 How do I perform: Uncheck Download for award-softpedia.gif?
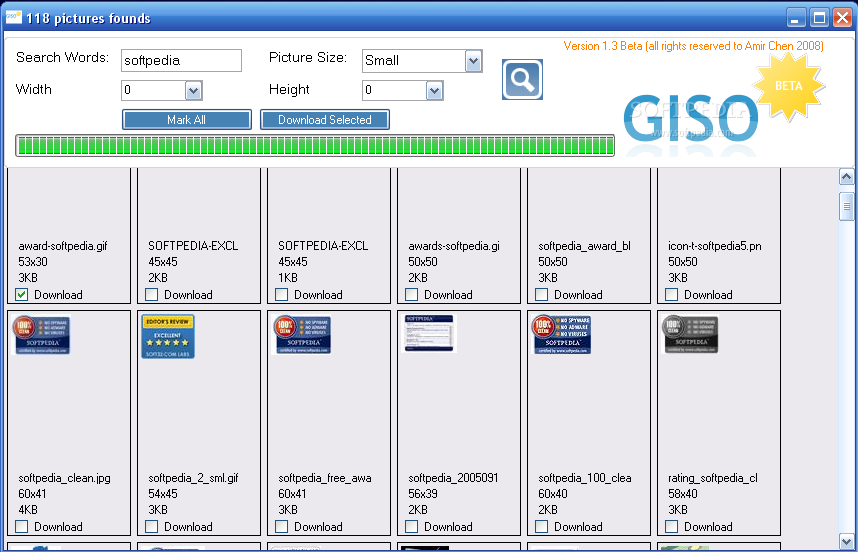coord(21,295)
